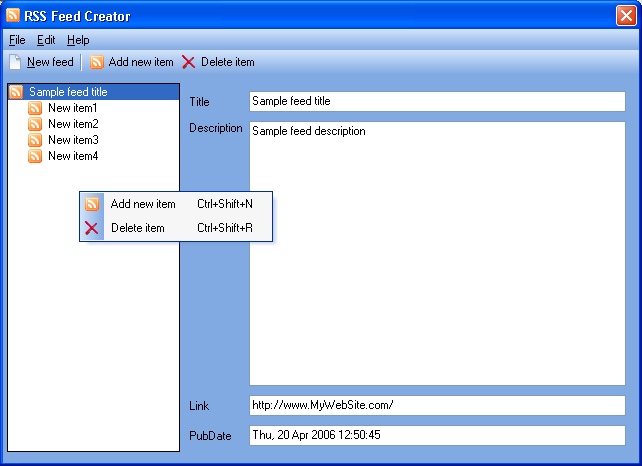Viewport: 642px width, 466px height.
Task: Click the Link field with MyWebSite URL
Action: click(437, 405)
